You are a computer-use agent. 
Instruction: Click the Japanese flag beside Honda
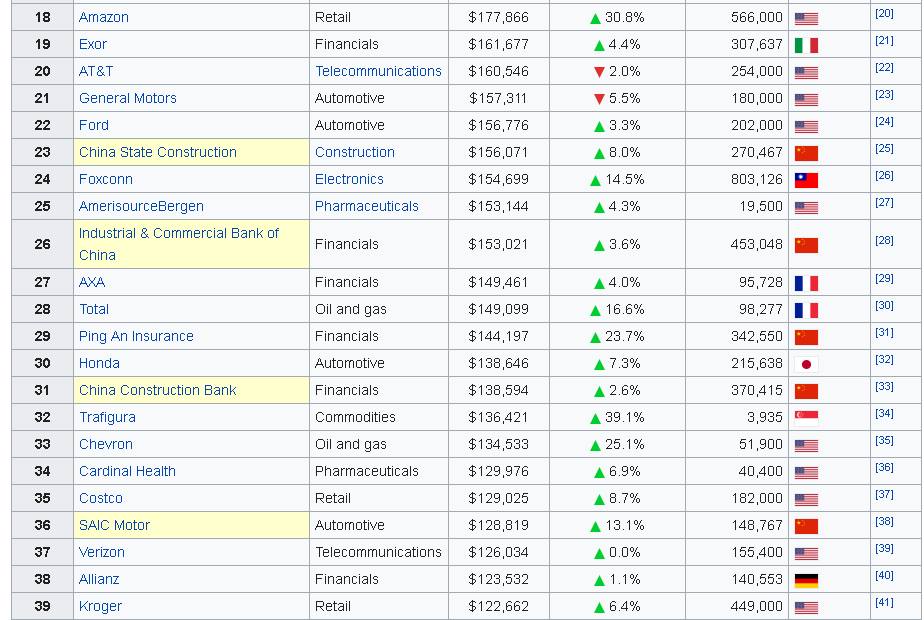[806, 364]
